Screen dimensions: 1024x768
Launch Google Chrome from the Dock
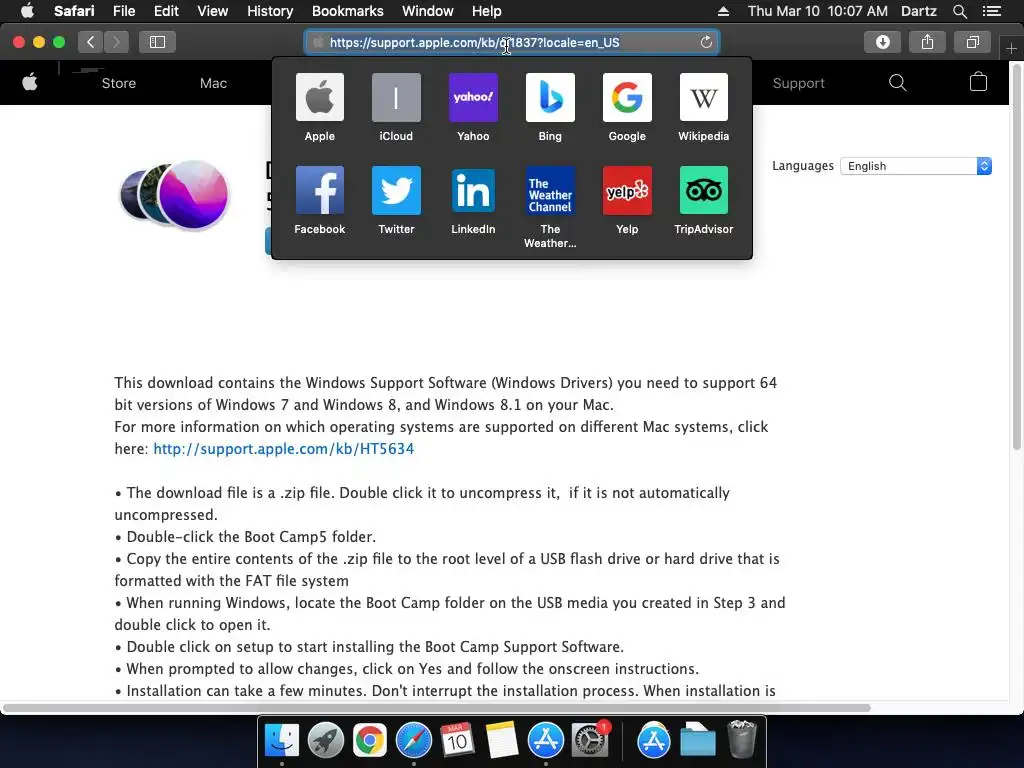pyautogui.click(x=370, y=740)
